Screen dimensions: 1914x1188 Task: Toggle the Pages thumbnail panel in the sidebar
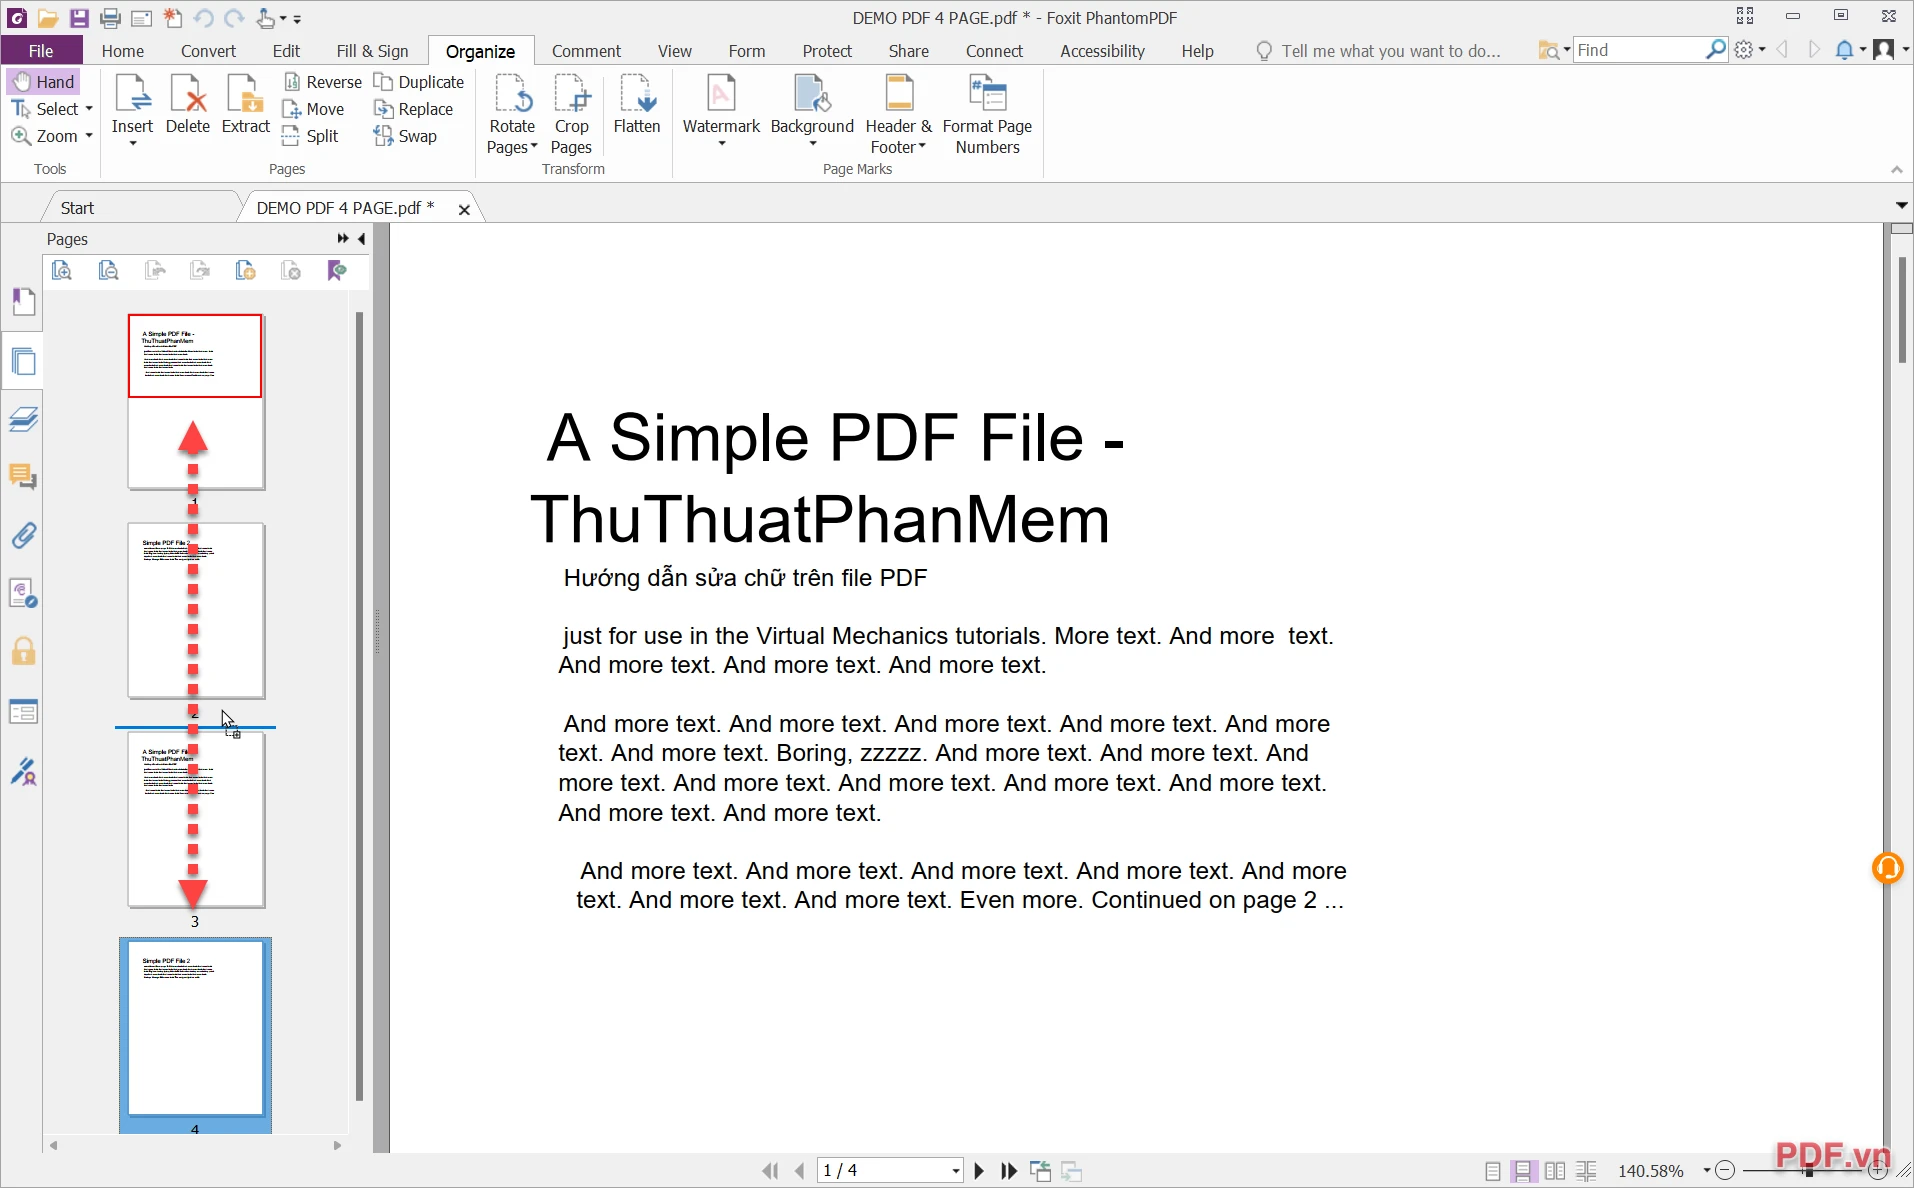coord(23,361)
